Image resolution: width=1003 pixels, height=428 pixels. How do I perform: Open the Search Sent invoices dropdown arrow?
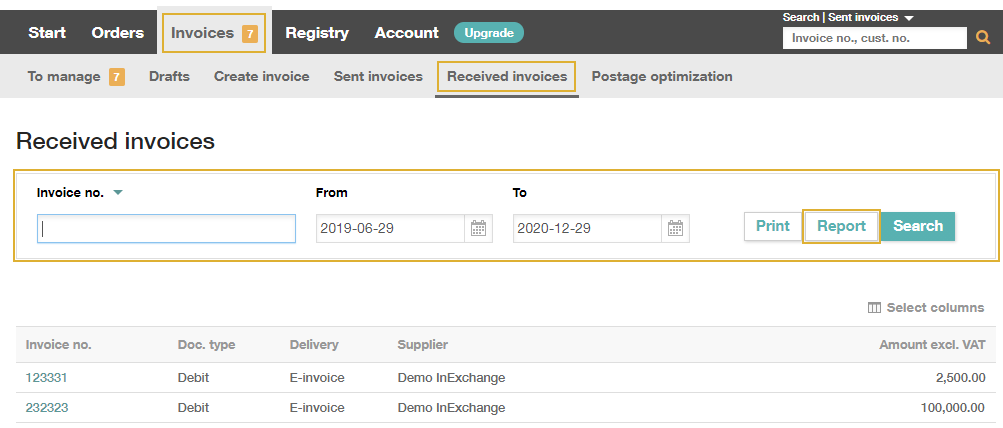click(x=908, y=18)
